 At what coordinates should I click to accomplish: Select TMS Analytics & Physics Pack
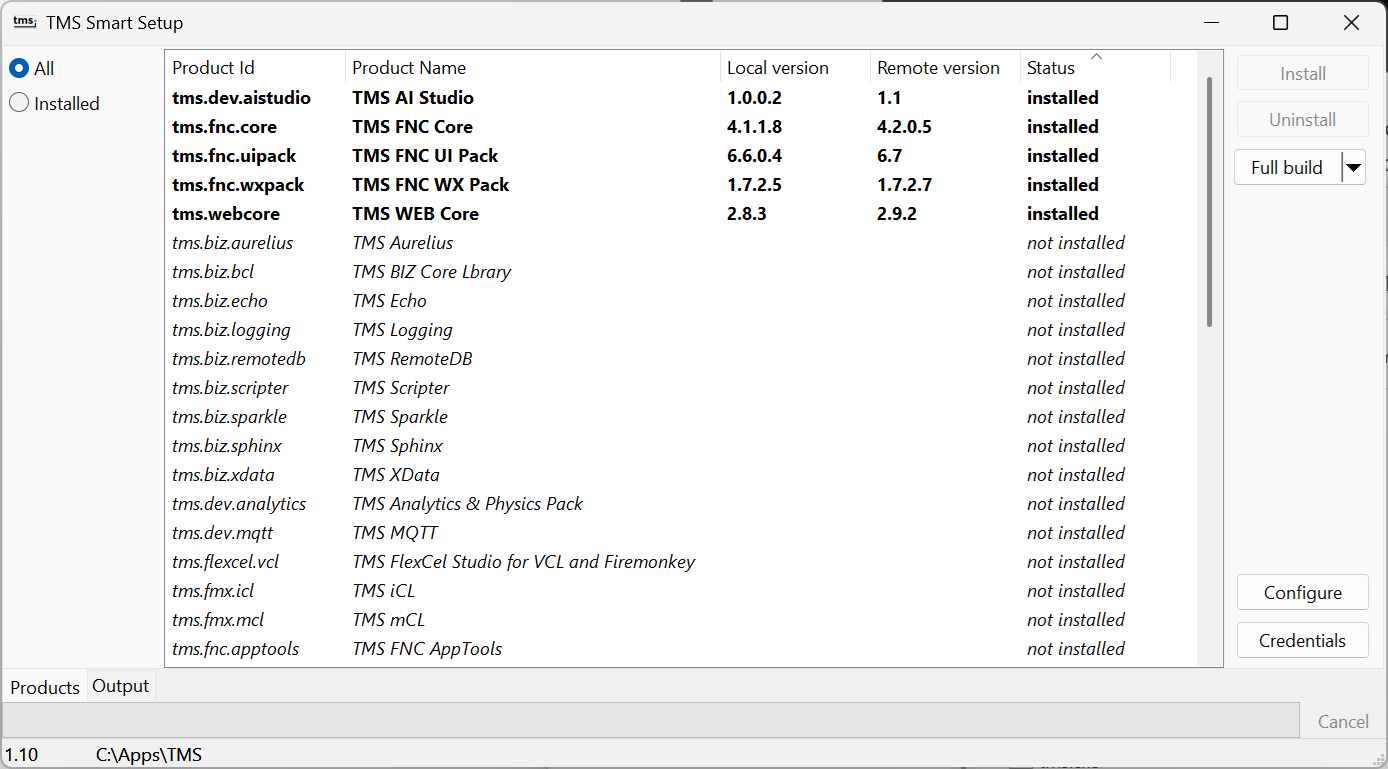(467, 504)
